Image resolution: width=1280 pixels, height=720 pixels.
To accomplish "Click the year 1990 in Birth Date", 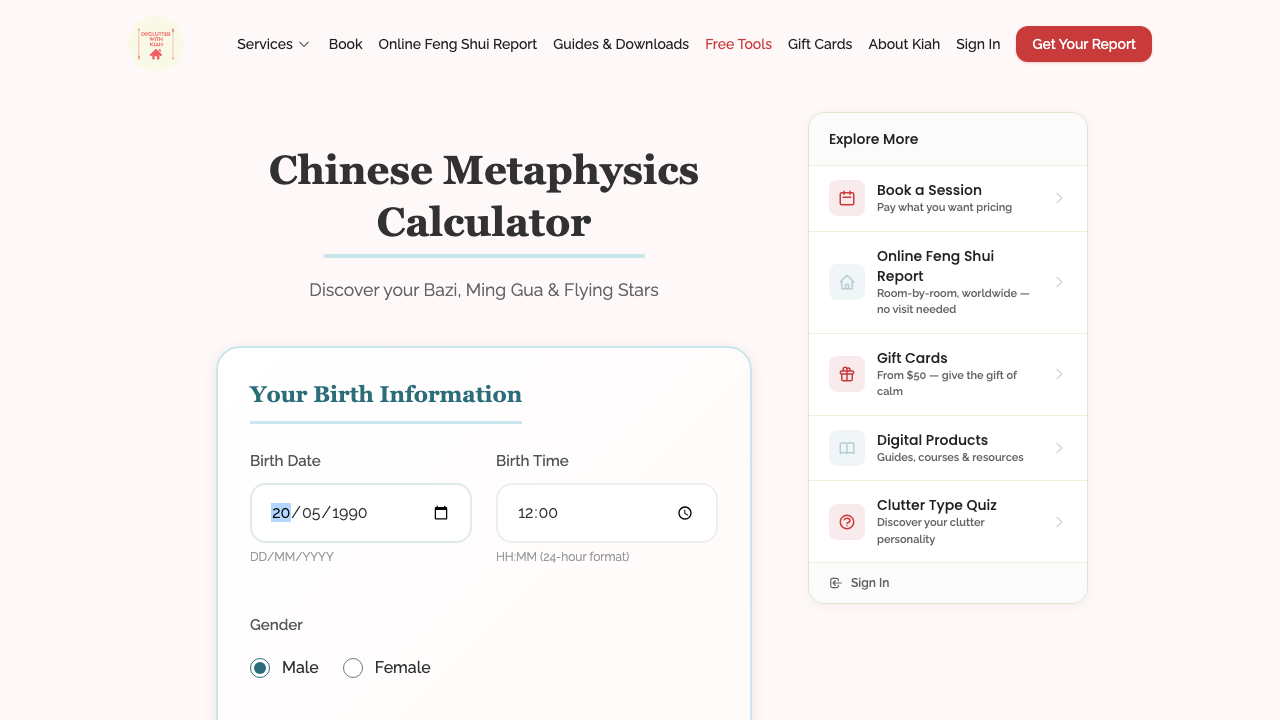I will pyautogui.click(x=350, y=513).
